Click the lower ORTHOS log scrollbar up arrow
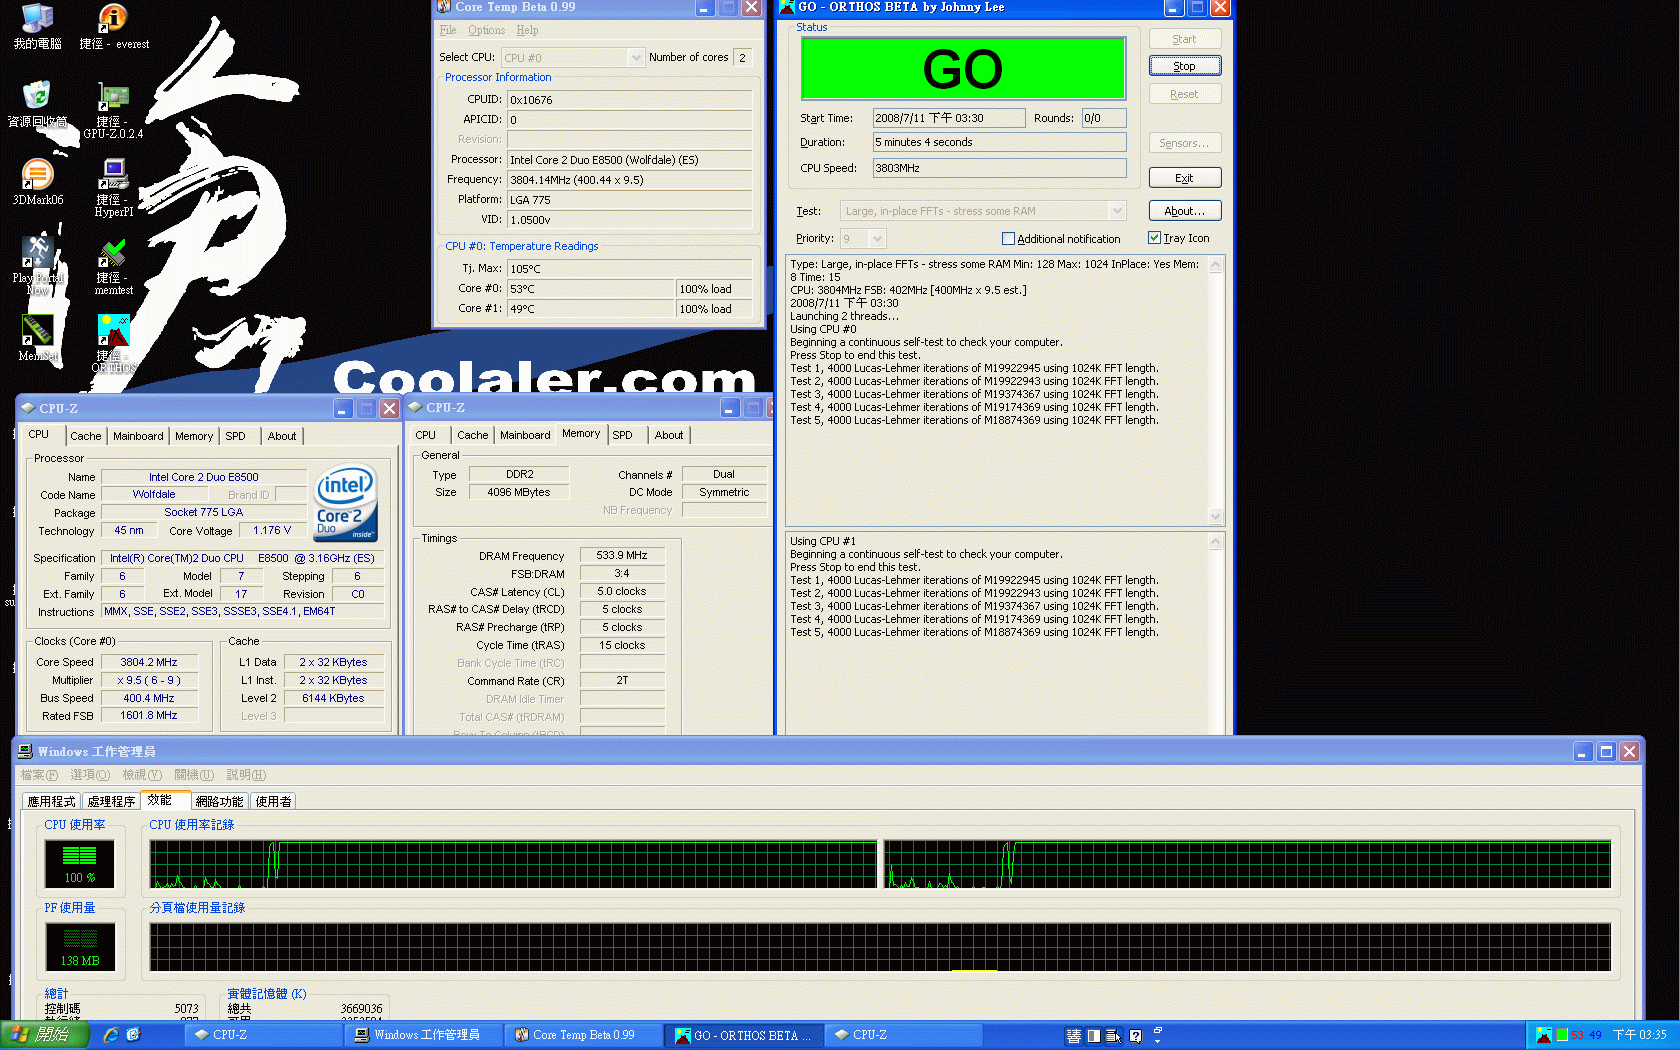The image size is (1680, 1050). 1216,541
